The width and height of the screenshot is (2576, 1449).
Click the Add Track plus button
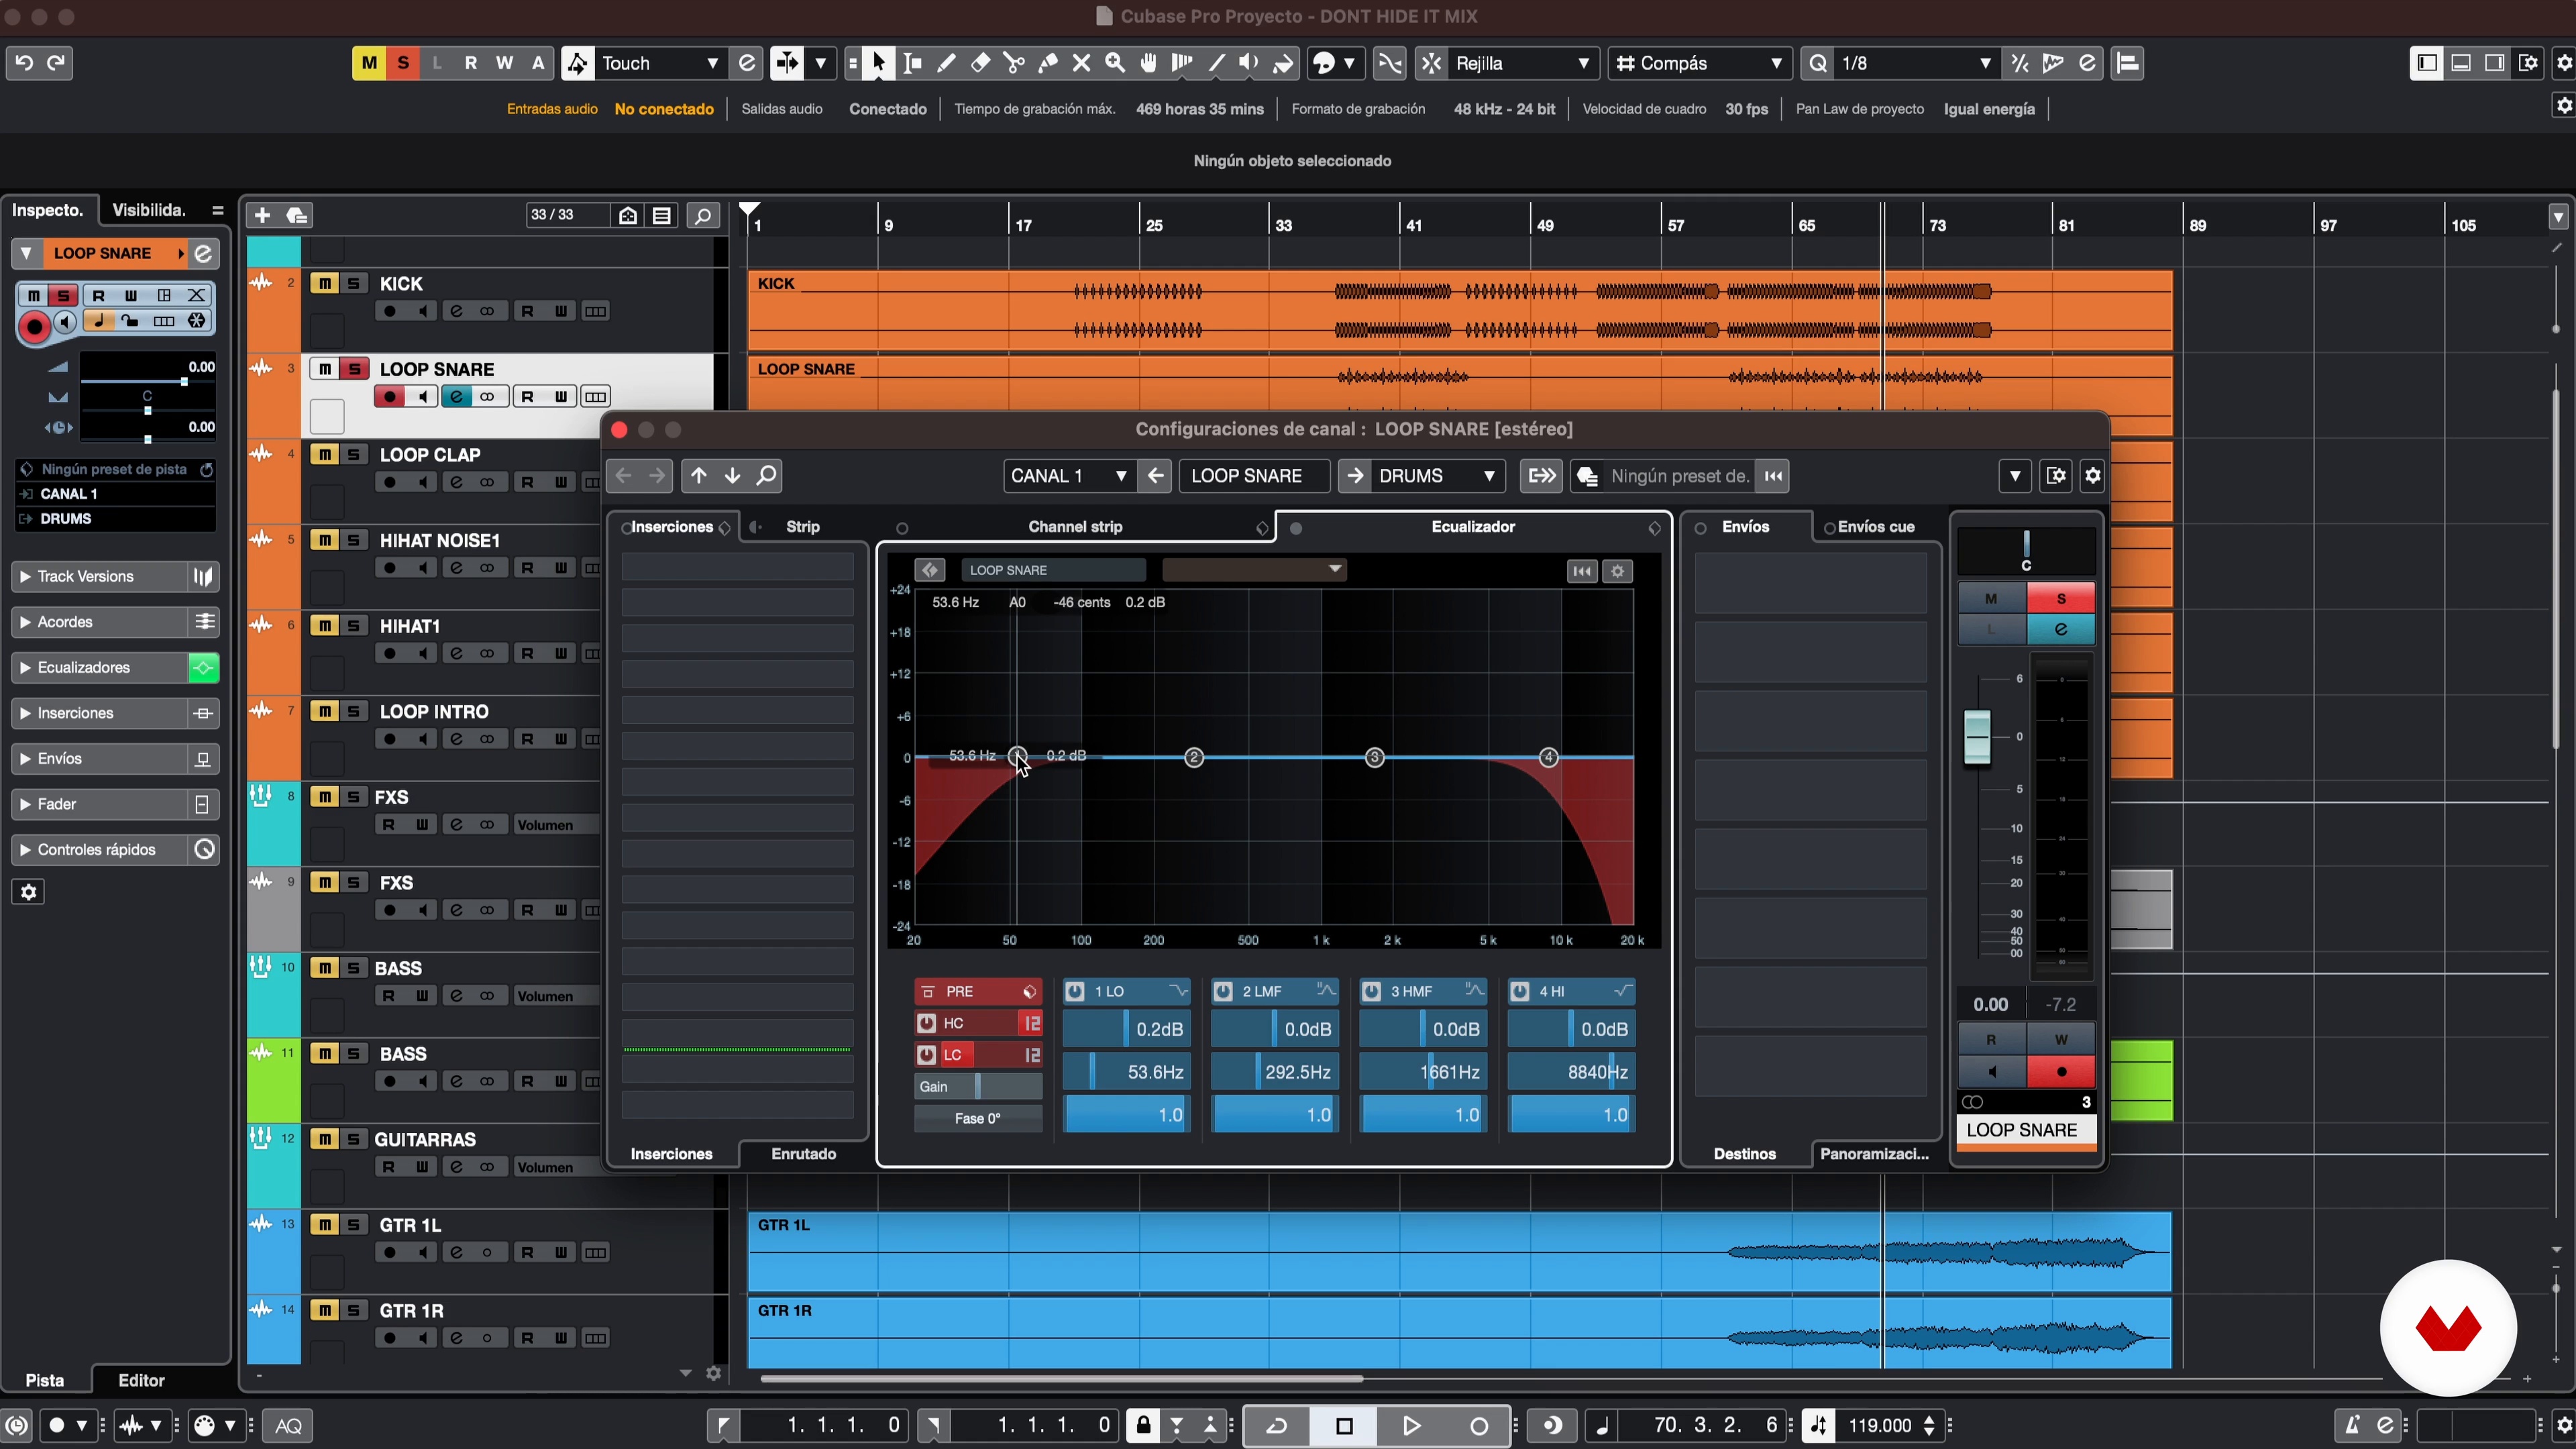point(262,215)
